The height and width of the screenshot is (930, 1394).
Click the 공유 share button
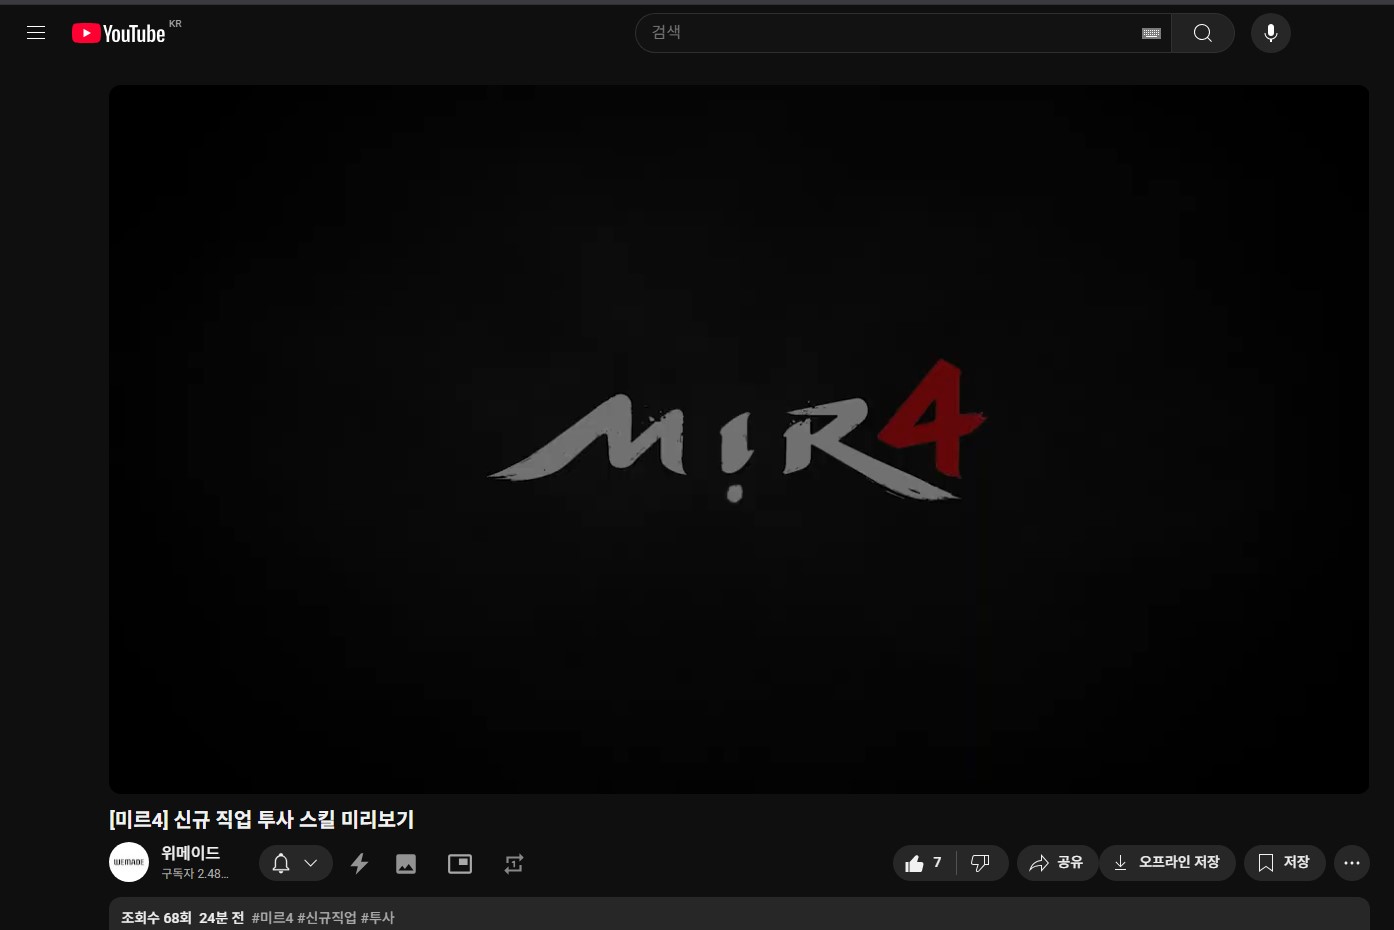pyautogui.click(x=1057, y=863)
